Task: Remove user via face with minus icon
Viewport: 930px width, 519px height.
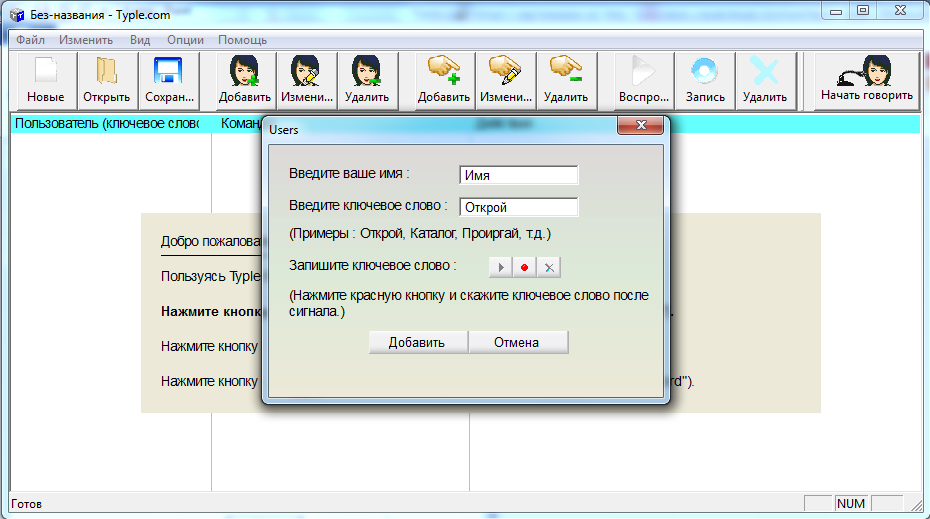Action: tap(366, 80)
